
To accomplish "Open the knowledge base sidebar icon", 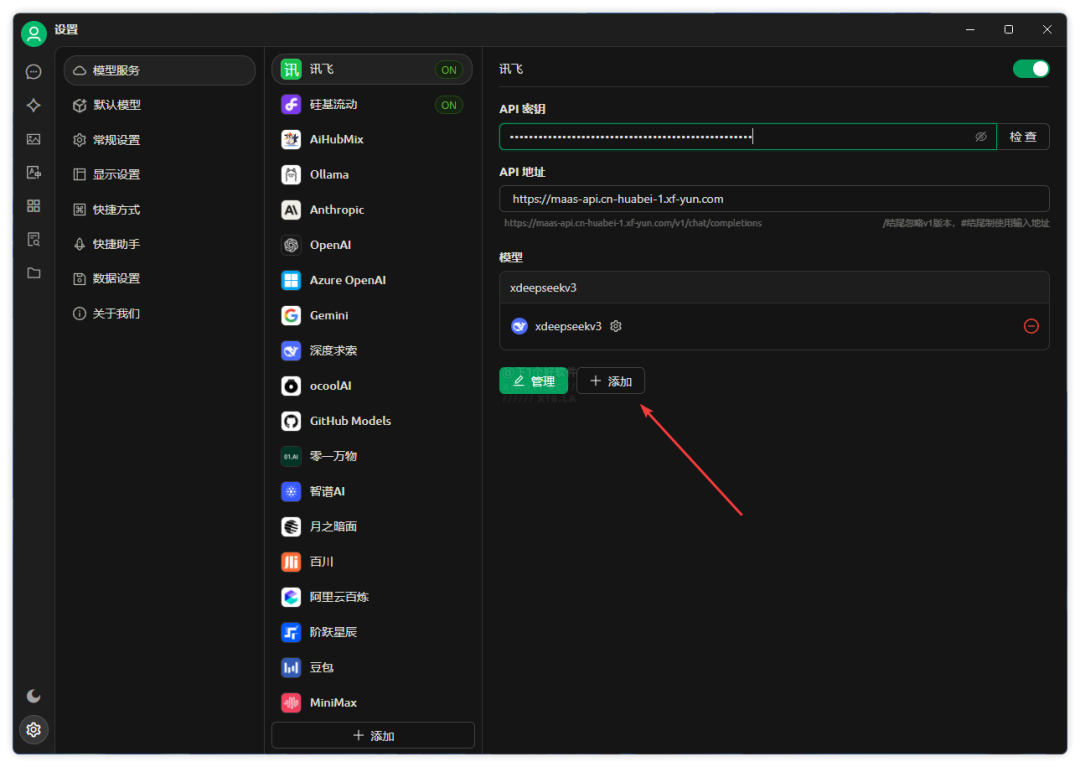I will [x=34, y=240].
